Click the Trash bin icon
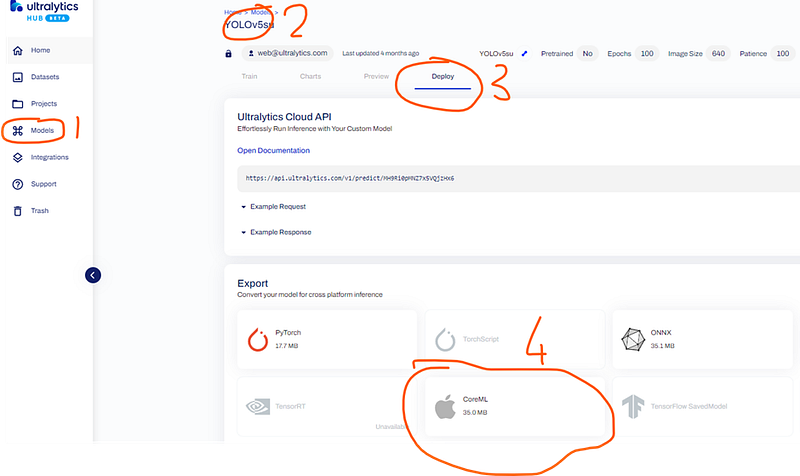Viewport: 800px width, 476px height. tap(18, 211)
